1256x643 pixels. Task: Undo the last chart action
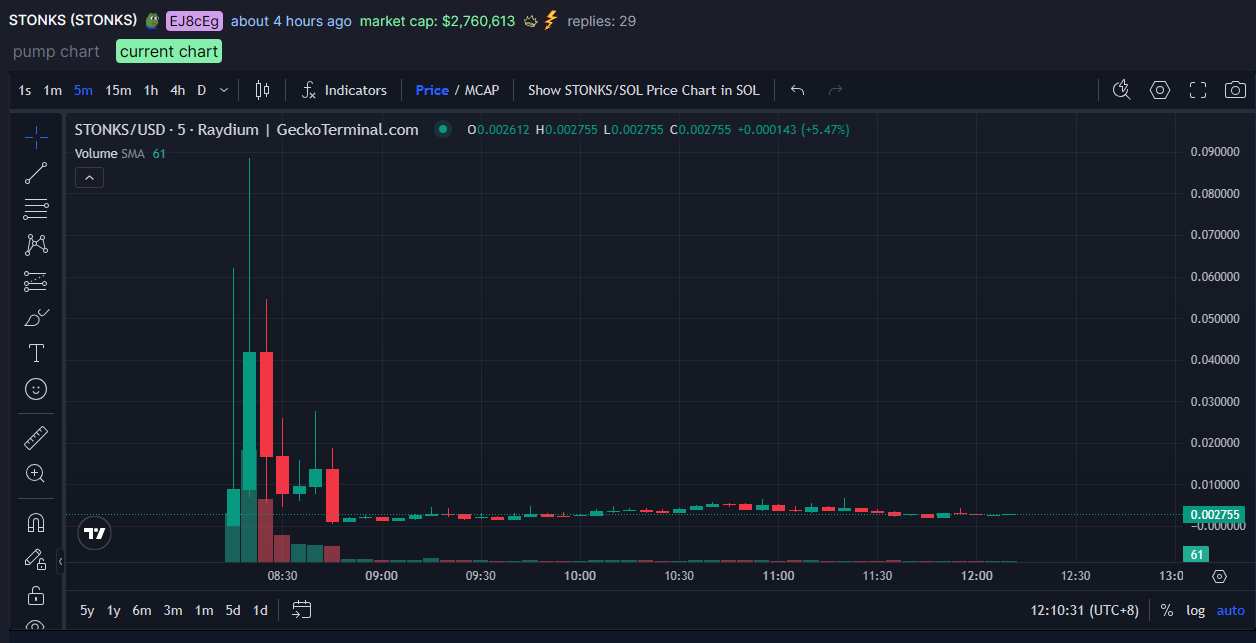[x=797, y=90]
